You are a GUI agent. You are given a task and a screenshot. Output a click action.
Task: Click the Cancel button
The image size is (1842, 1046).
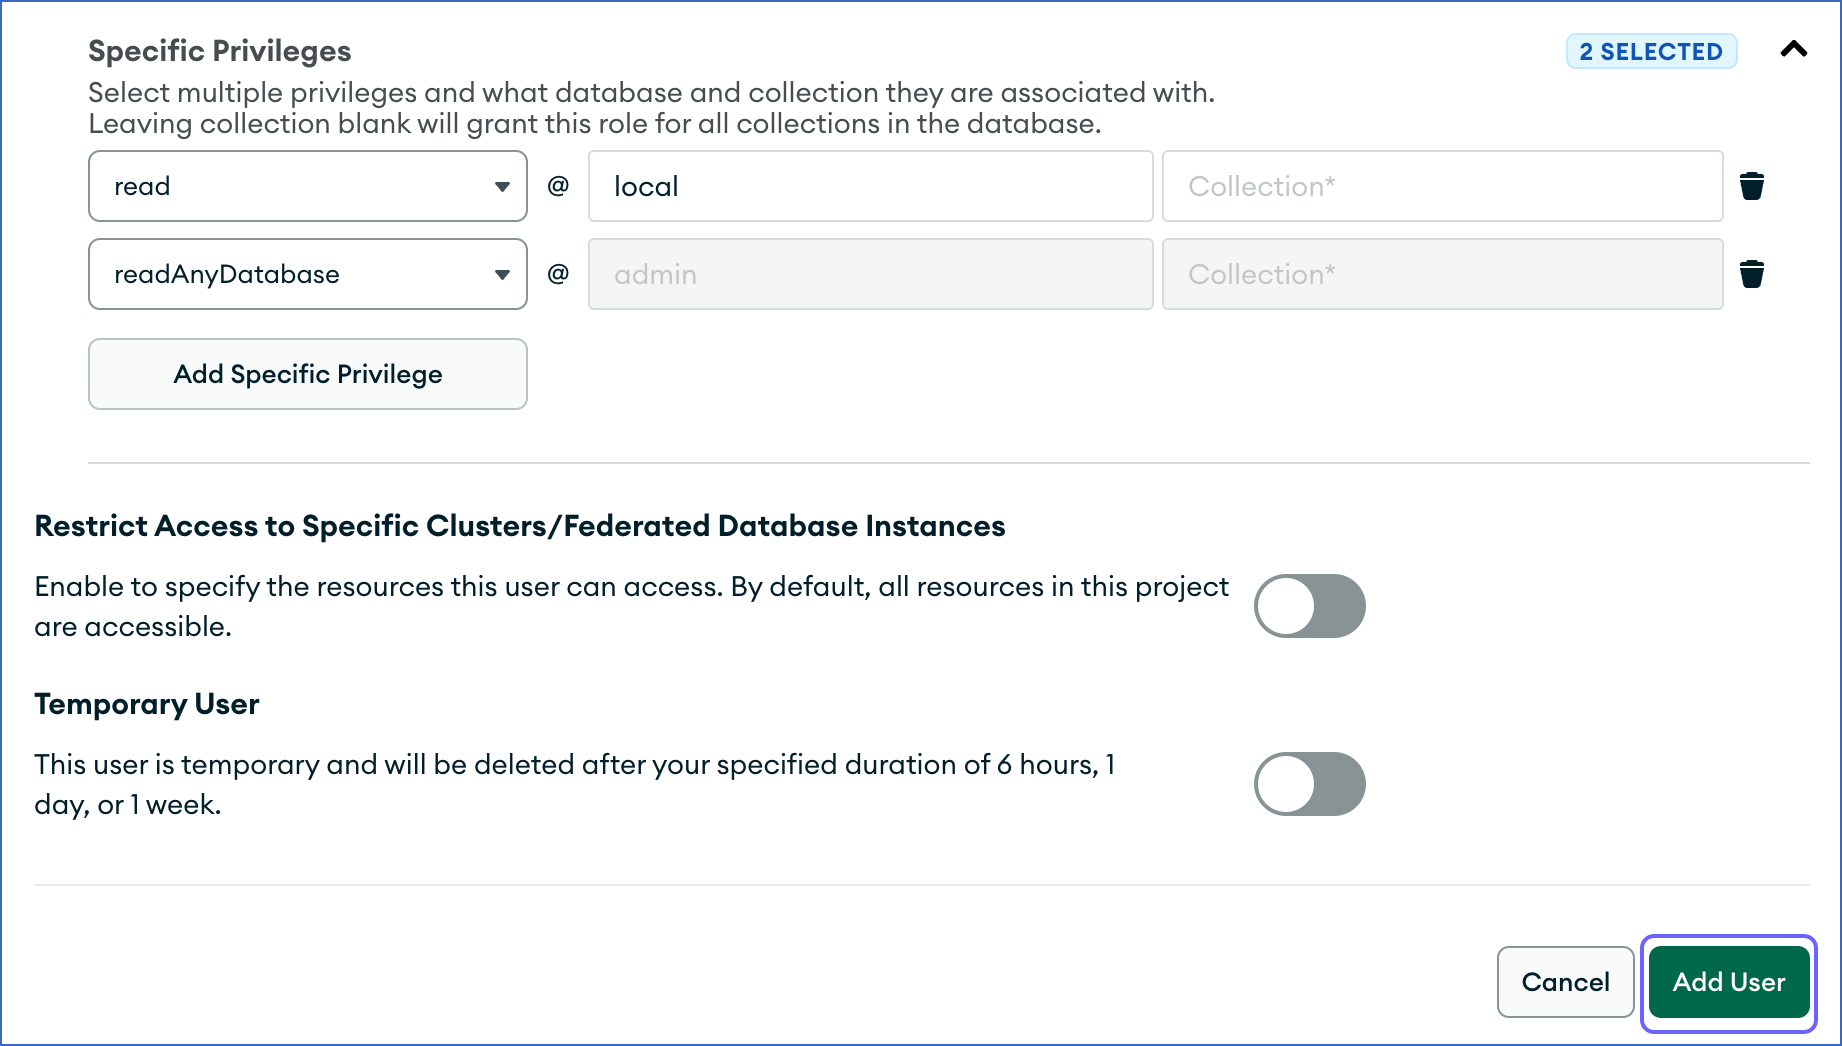[x=1565, y=982]
